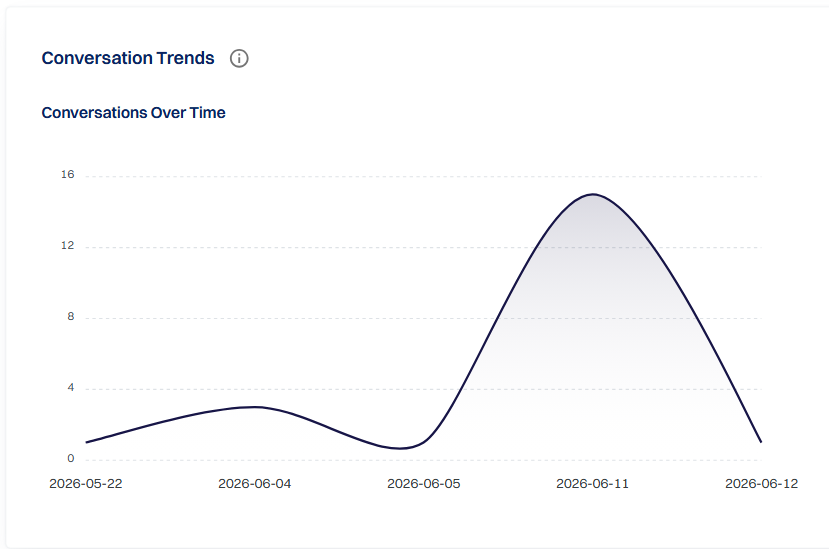Click the y-axis value 0
Viewport: 829px width, 549px height.
(x=71, y=459)
